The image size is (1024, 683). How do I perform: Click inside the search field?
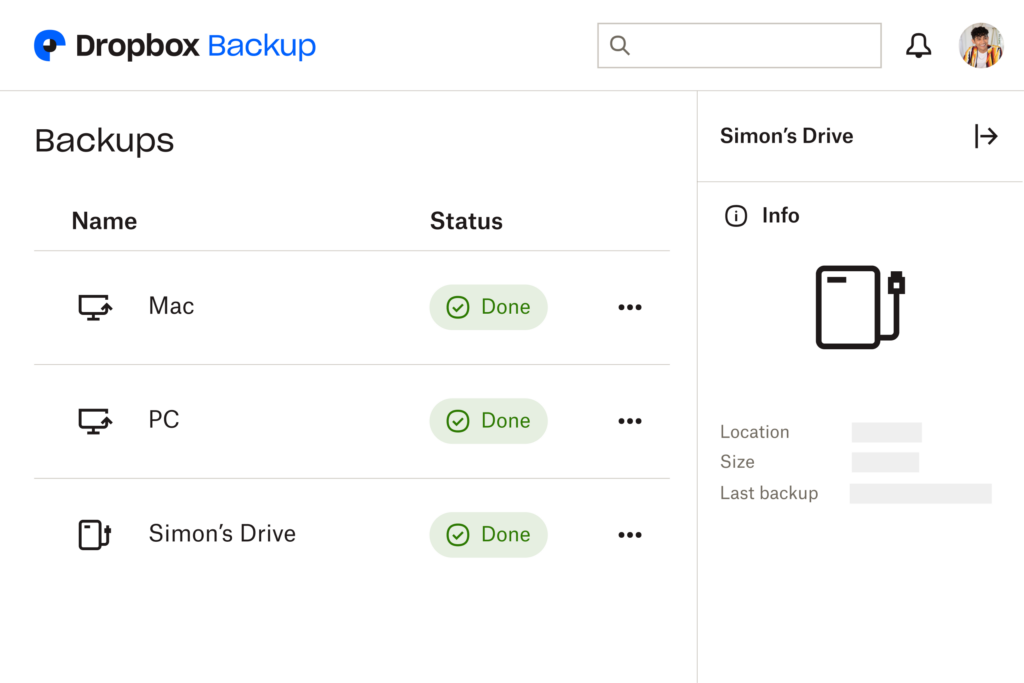pyautogui.click(x=755, y=46)
